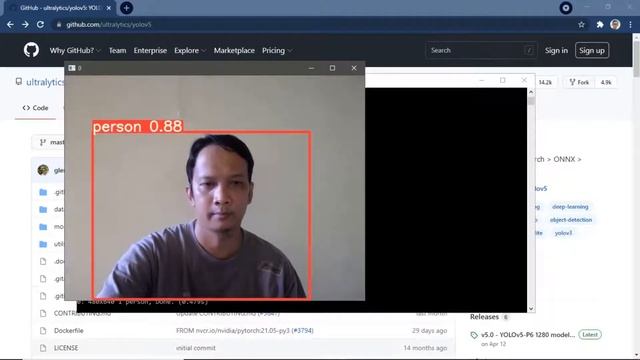
Task: Click the repository icon beside ultralytics
Action: tap(19, 82)
